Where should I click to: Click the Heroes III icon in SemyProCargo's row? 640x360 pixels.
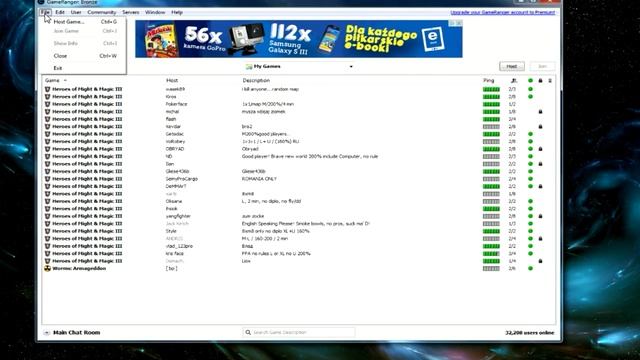tap(47, 179)
